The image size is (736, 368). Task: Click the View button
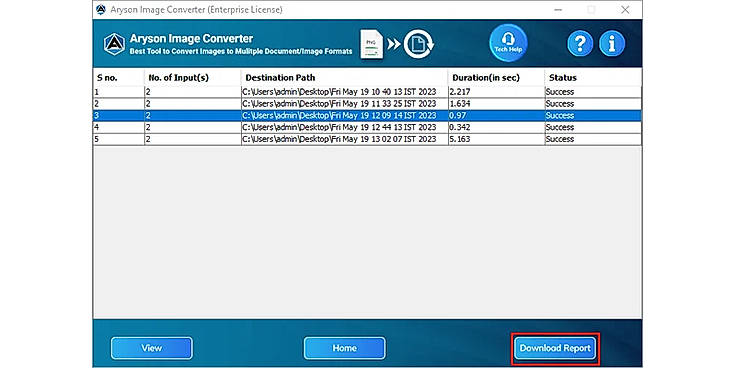point(152,348)
